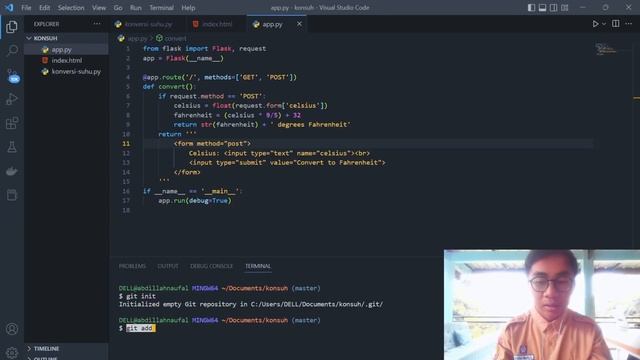Click the VS Code logo in title bar
This screenshot has height=360, width=640.
pos(9,7)
